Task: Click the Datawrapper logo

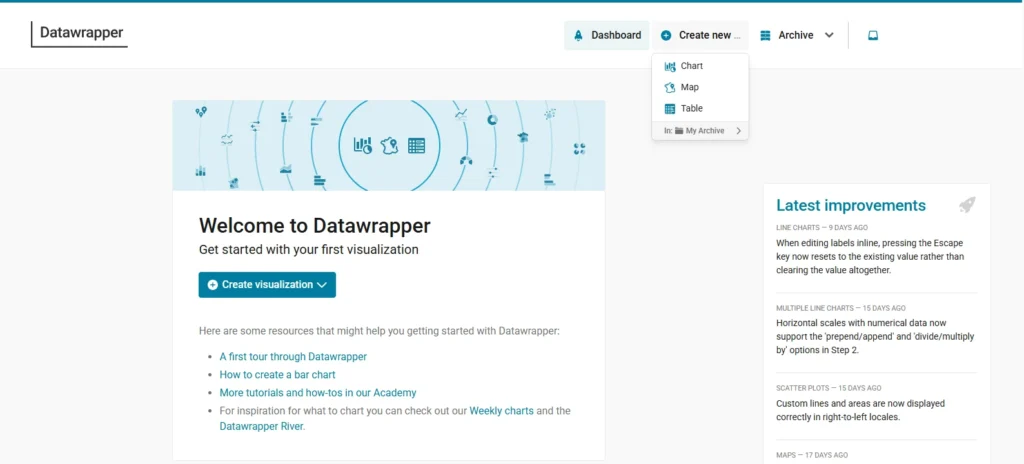Action: [80, 34]
